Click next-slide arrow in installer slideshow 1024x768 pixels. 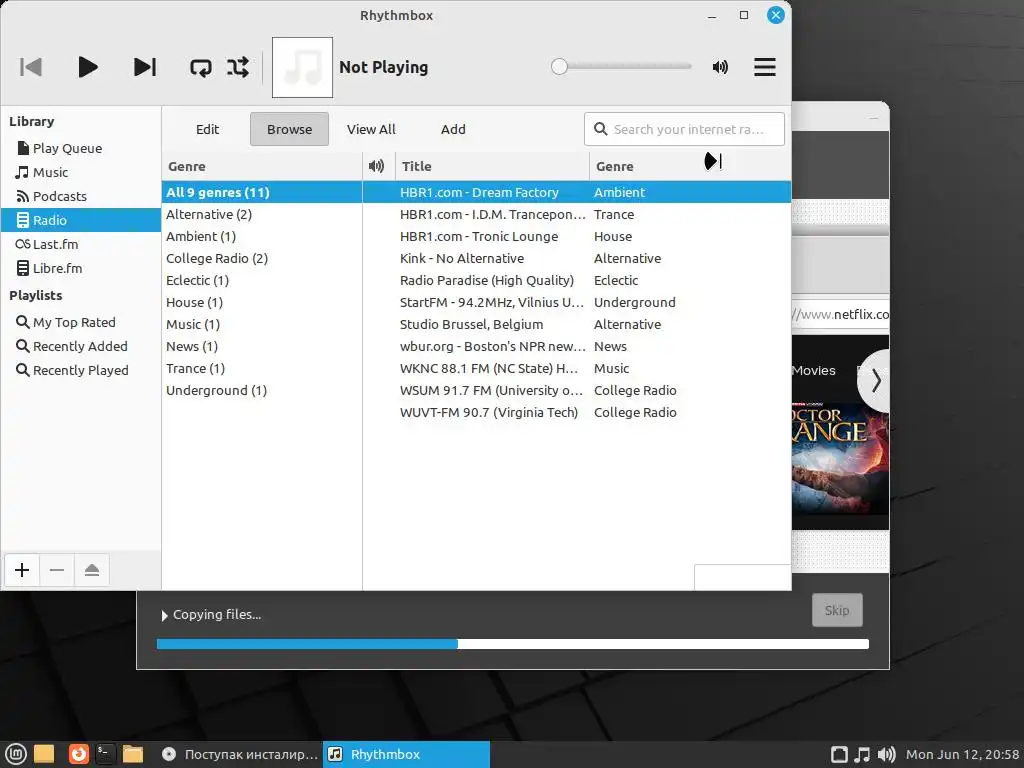876,381
